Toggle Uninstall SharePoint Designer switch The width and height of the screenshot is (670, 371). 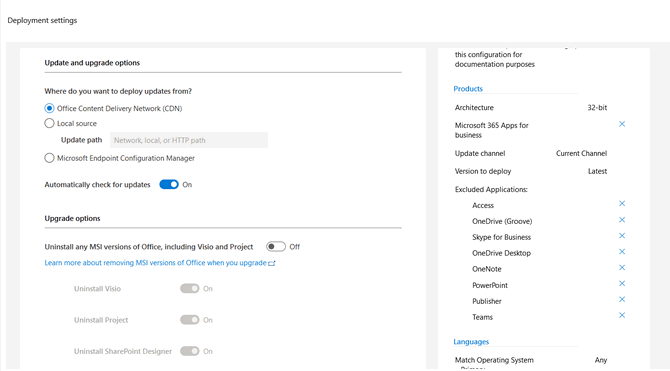click(190, 351)
